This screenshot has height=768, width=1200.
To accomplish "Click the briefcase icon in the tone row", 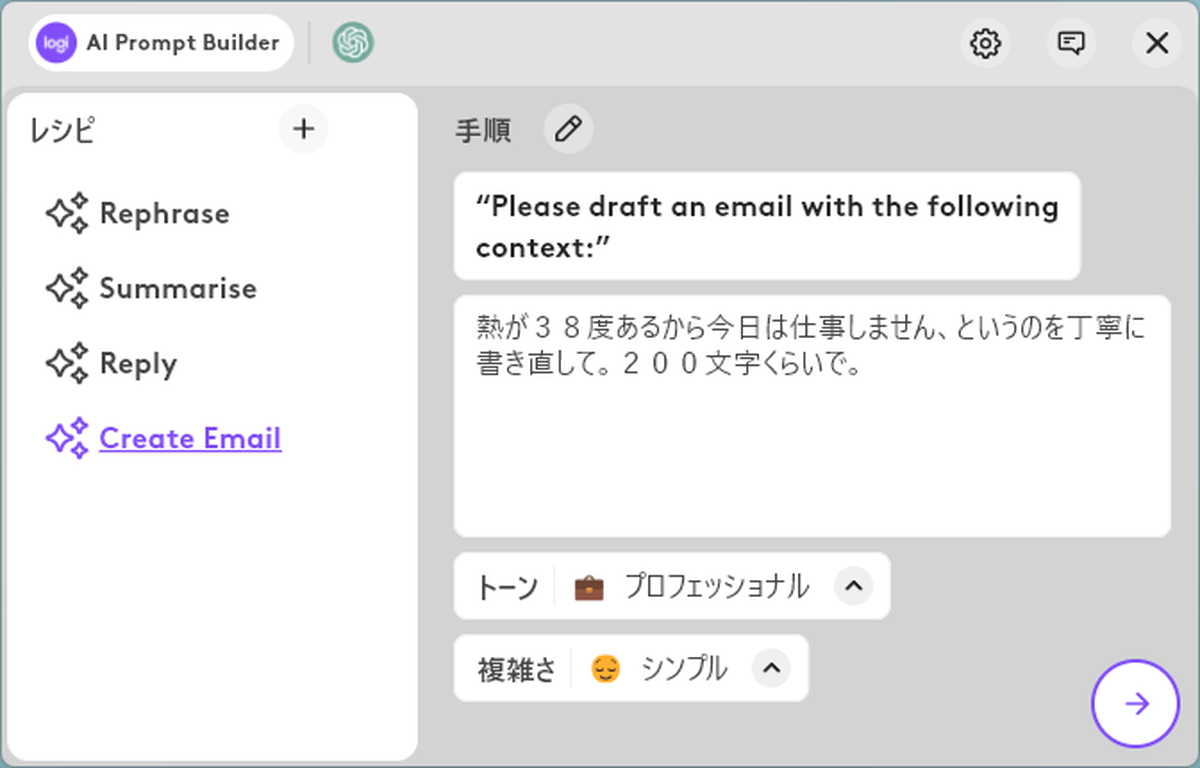I will pos(589,587).
